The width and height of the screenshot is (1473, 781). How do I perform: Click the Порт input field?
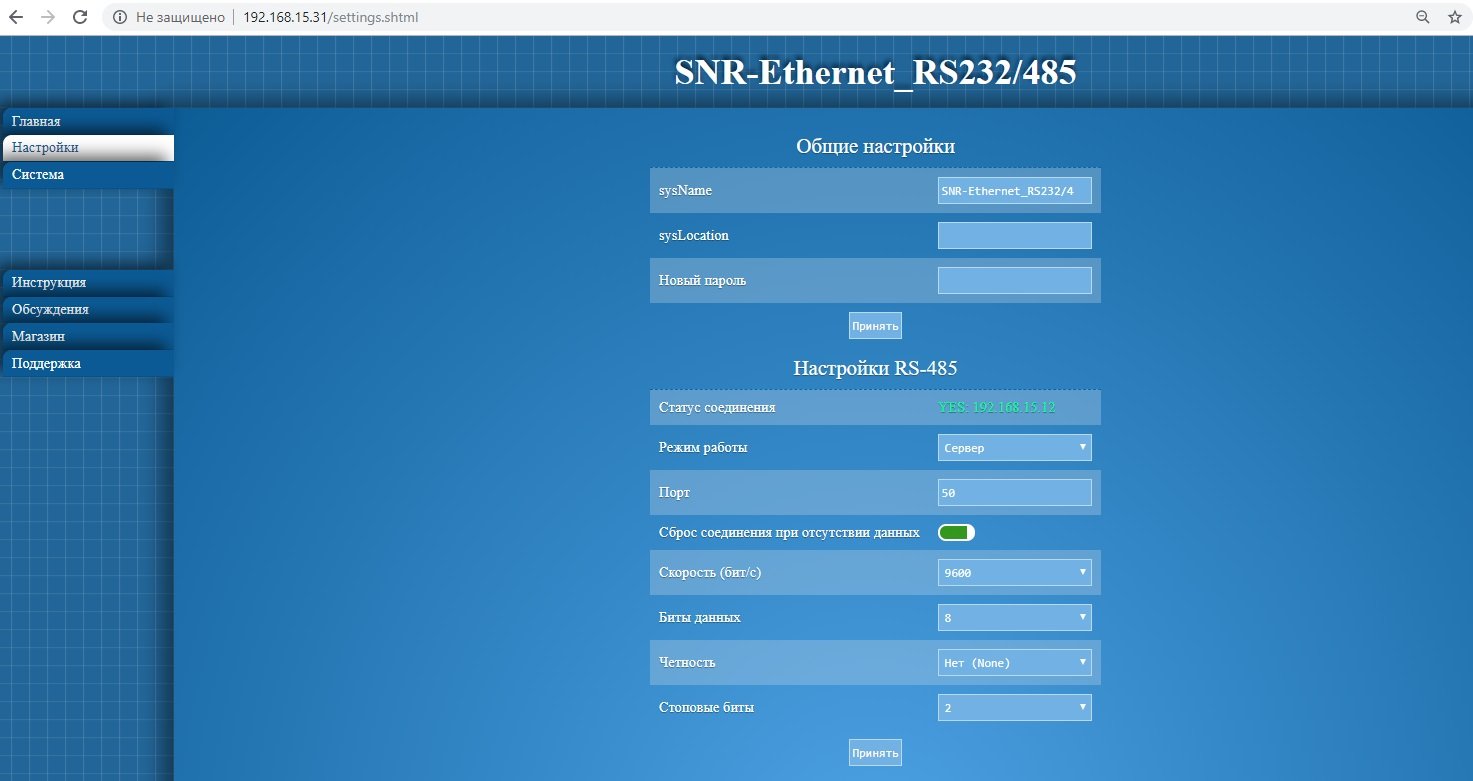[1014, 493]
